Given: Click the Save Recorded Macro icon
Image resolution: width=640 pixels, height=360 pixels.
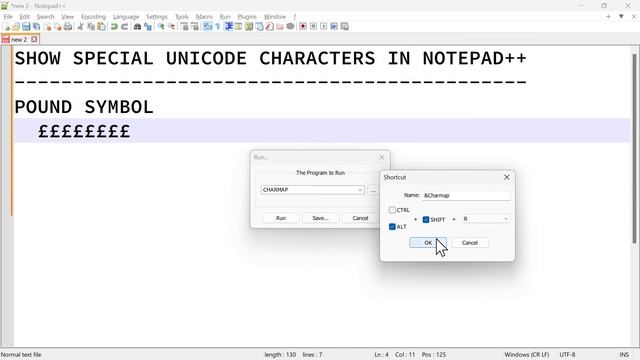Looking at the screenshot, I should (344, 27).
